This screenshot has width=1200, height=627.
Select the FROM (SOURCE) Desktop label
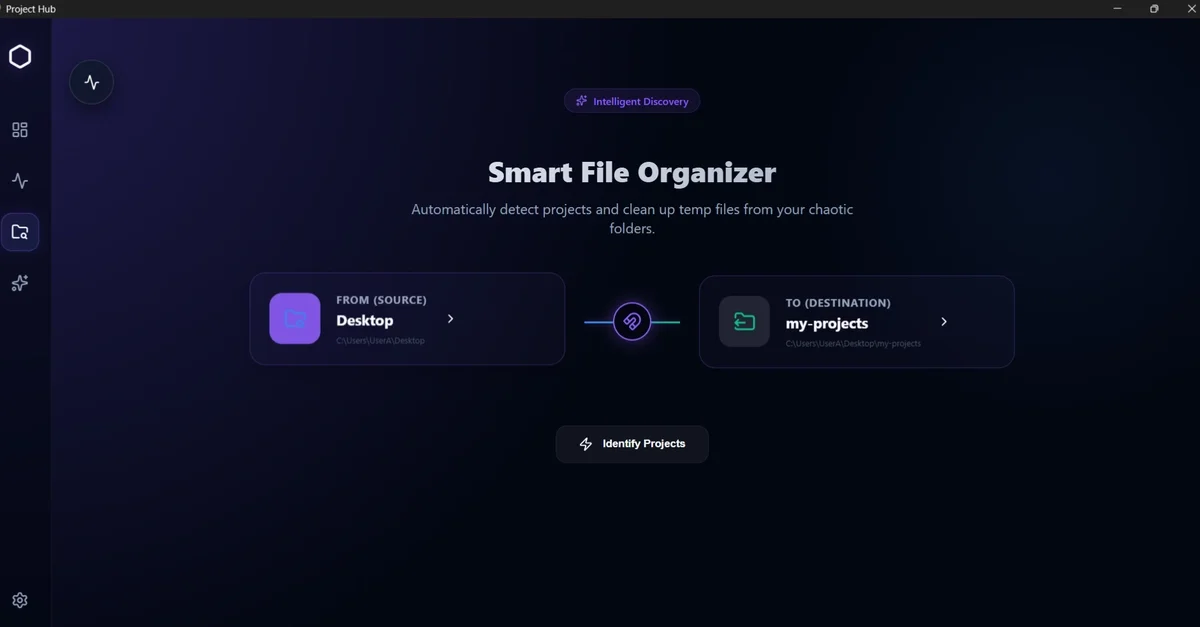pyautogui.click(x=365, y=320)
